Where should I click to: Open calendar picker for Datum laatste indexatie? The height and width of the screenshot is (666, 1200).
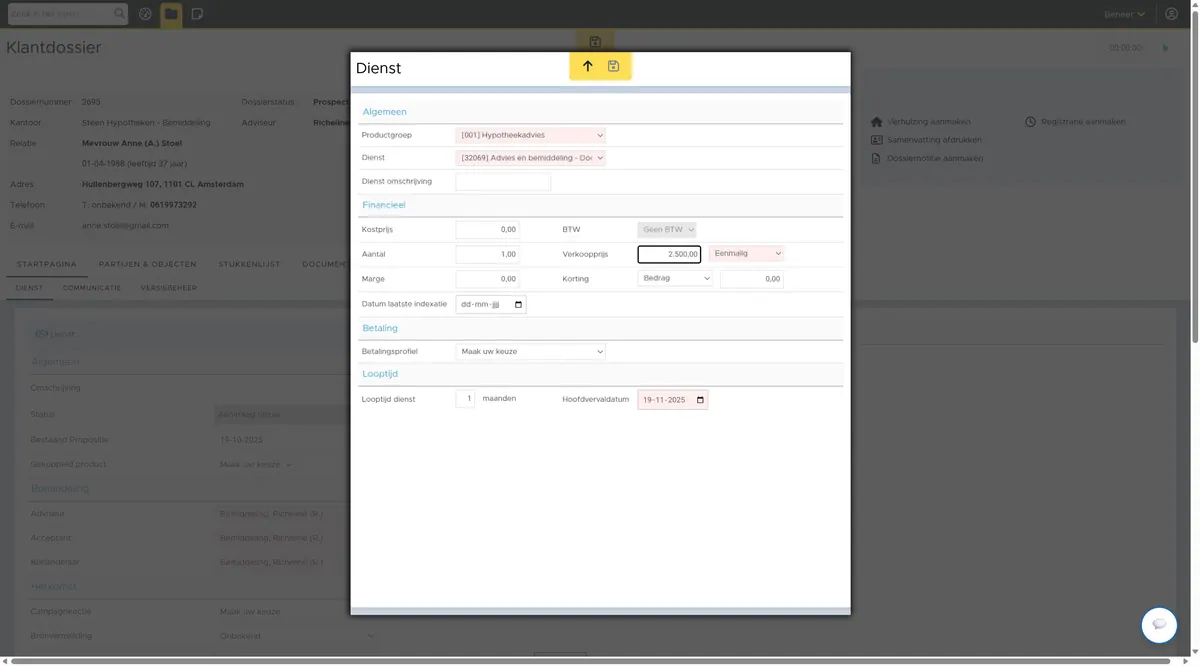tap(518, 304)
